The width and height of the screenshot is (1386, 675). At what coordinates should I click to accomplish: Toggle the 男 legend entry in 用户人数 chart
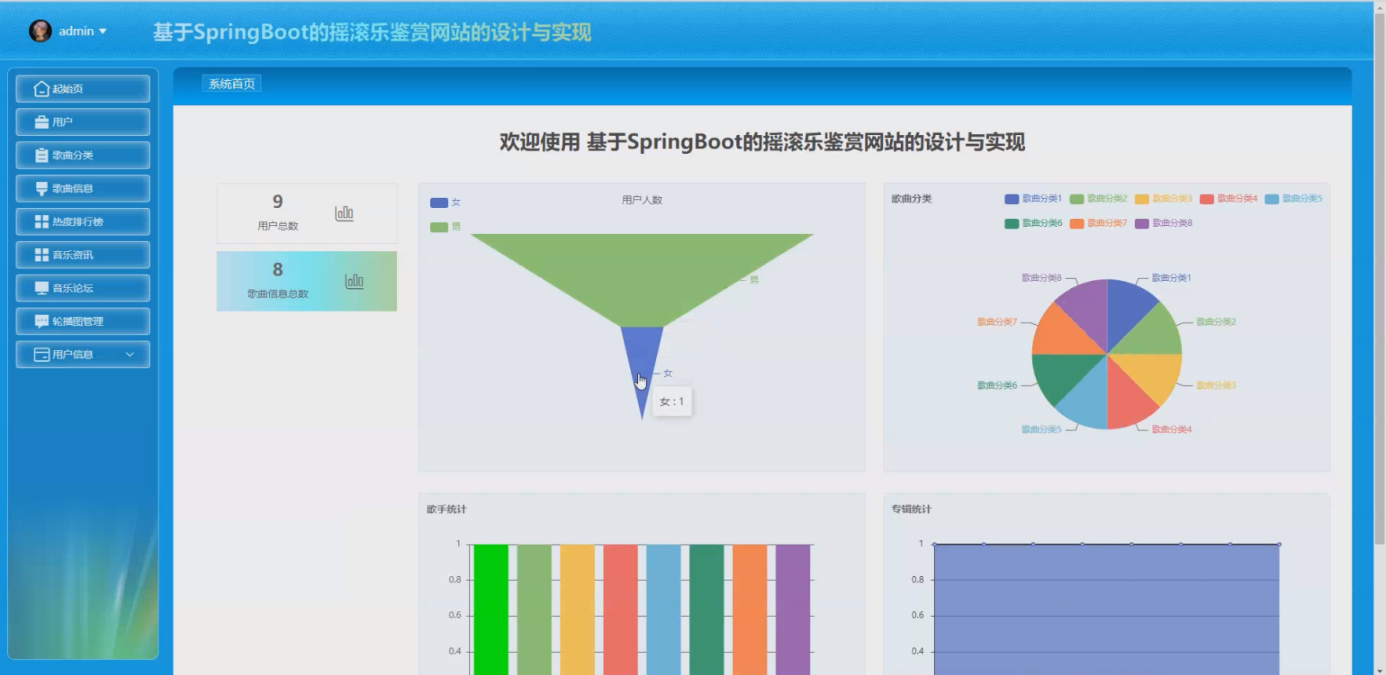446,227
